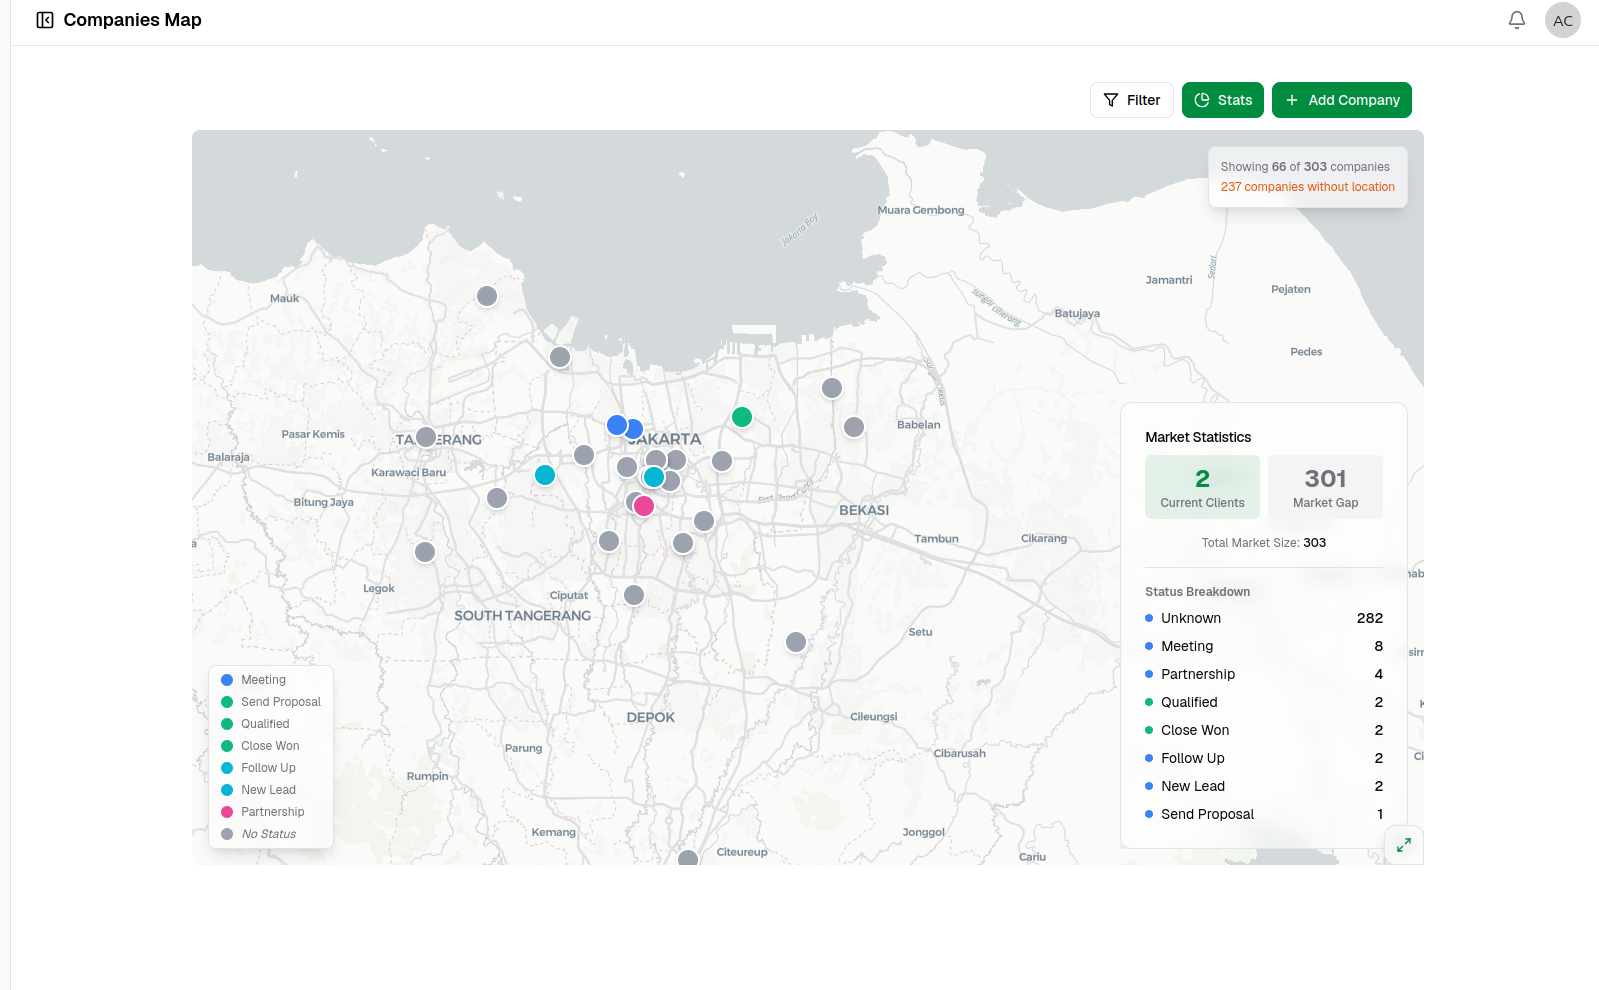This screenshot has height=990, width=1599.
Task: Select cyan marker near Karawaci Baru
Action: 545,475
